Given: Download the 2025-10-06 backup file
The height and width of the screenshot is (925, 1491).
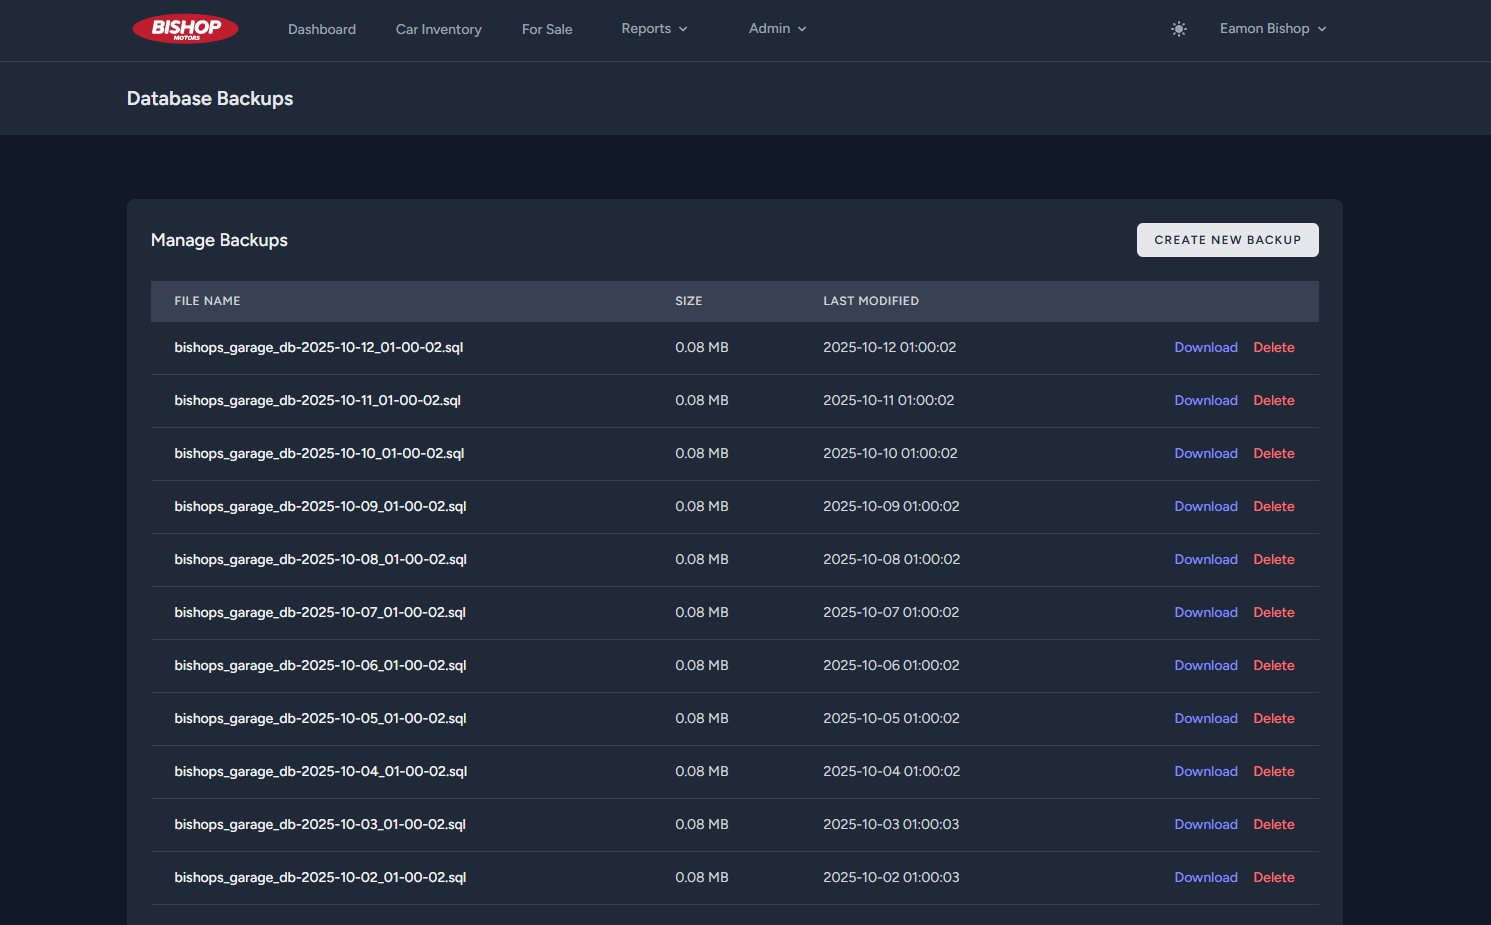Looking at the screenshot, I should [1206, 665].
